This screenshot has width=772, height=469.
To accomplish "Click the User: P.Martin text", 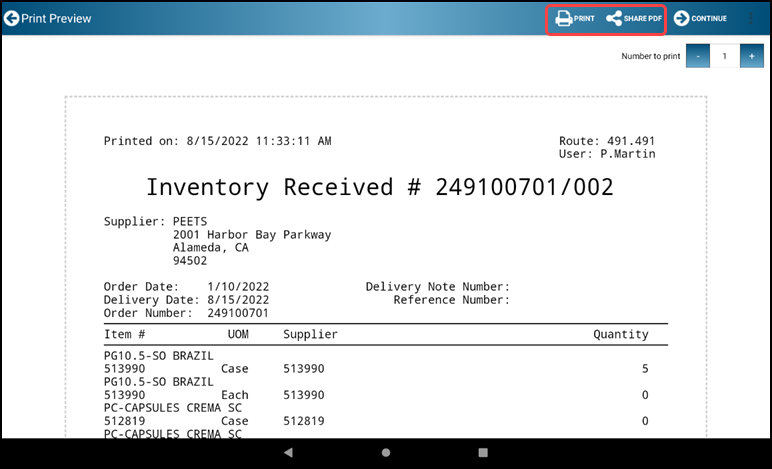I will point(607,154).
